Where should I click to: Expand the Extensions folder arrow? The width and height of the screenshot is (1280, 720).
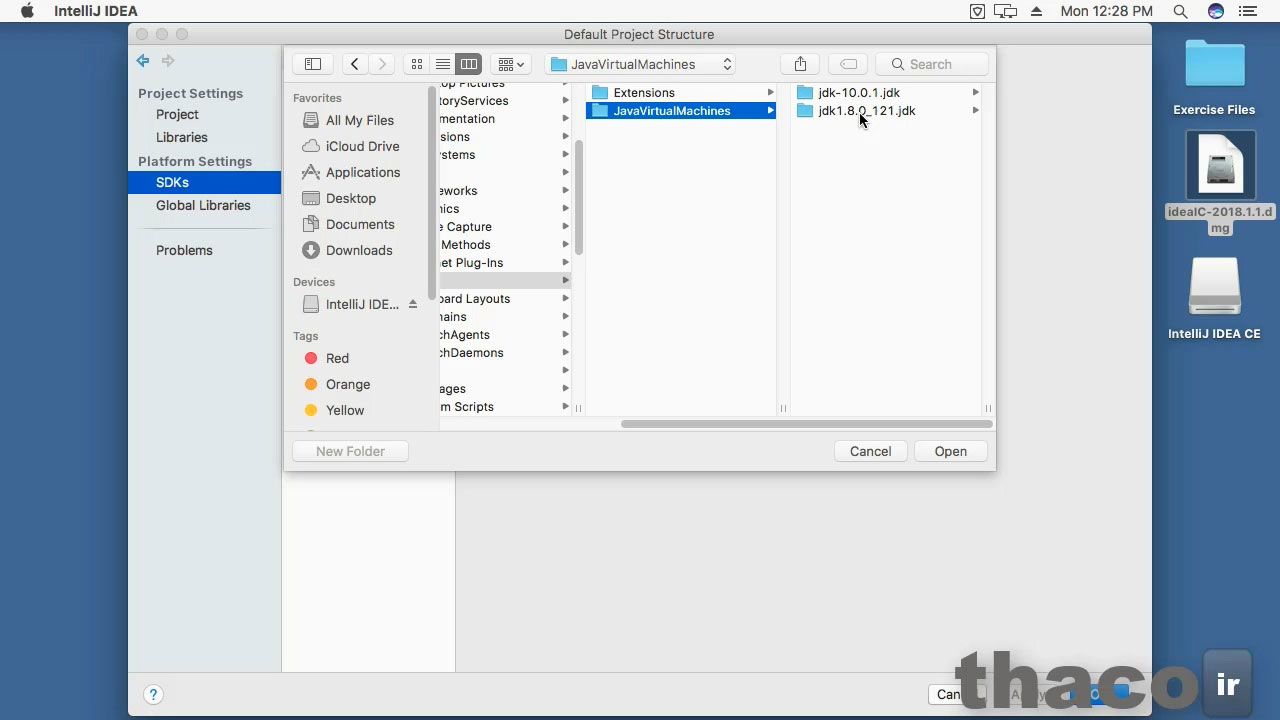click(770, 93)
